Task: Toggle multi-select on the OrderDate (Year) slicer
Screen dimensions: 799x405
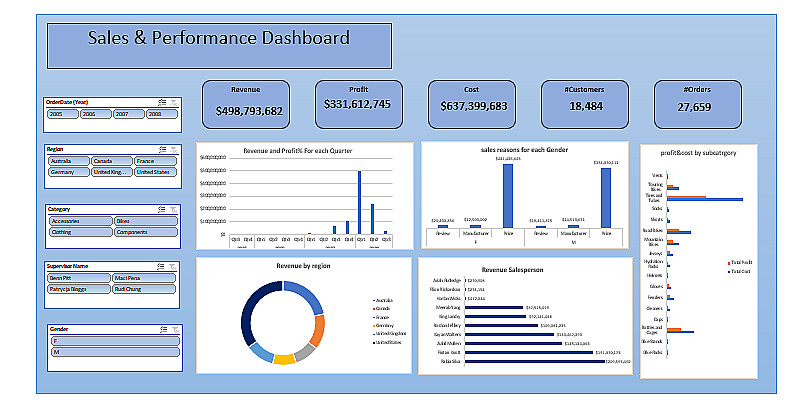Action: click(162, 102)
